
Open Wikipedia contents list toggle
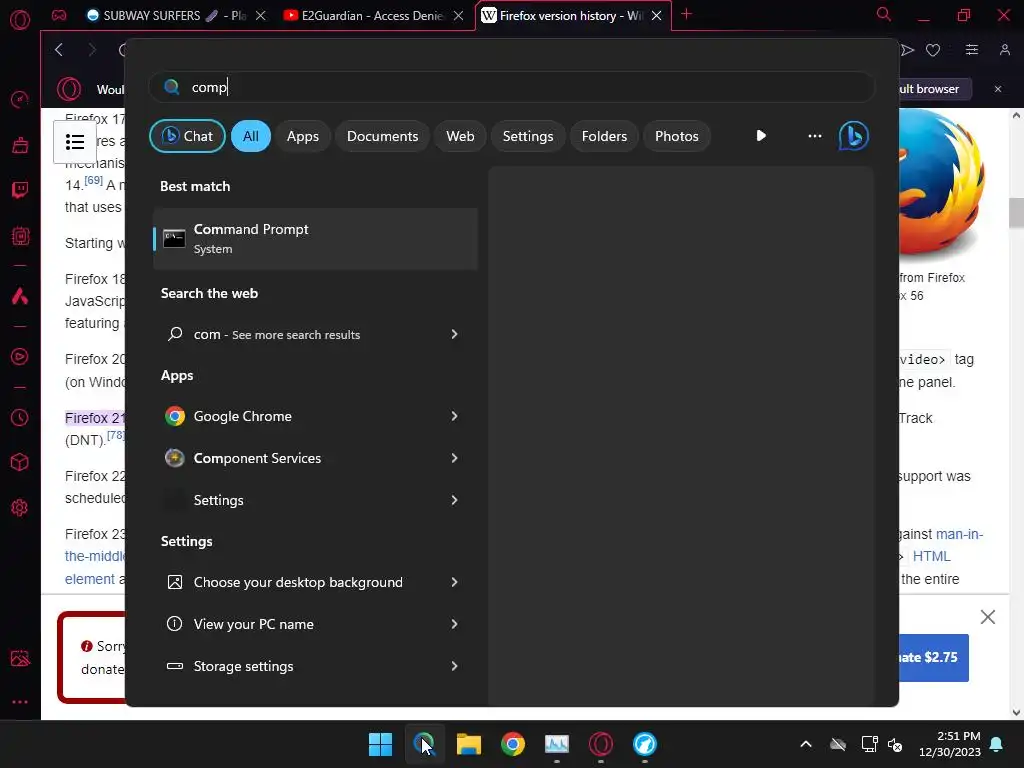click(75, 142)
